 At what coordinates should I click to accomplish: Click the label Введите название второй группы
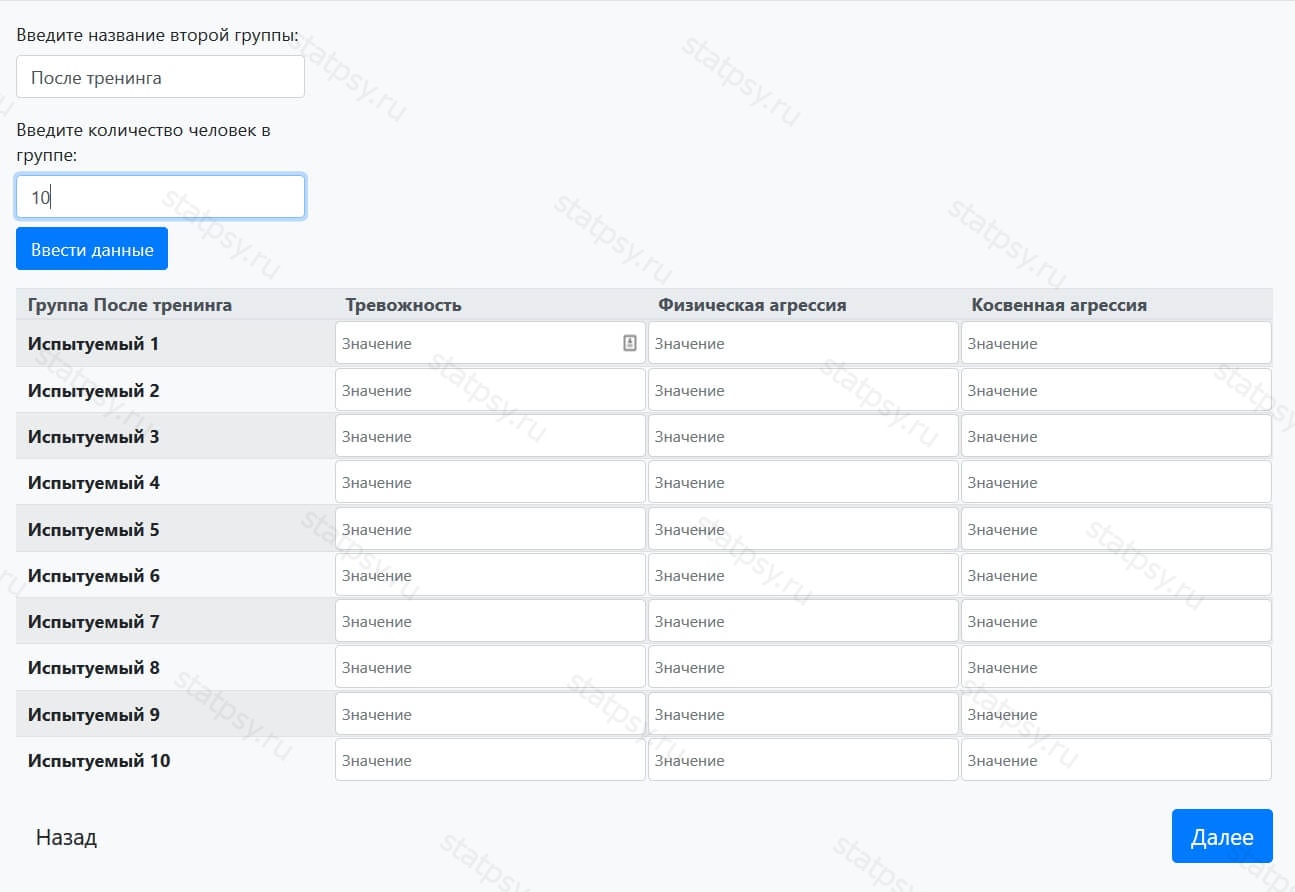[157, 35]
